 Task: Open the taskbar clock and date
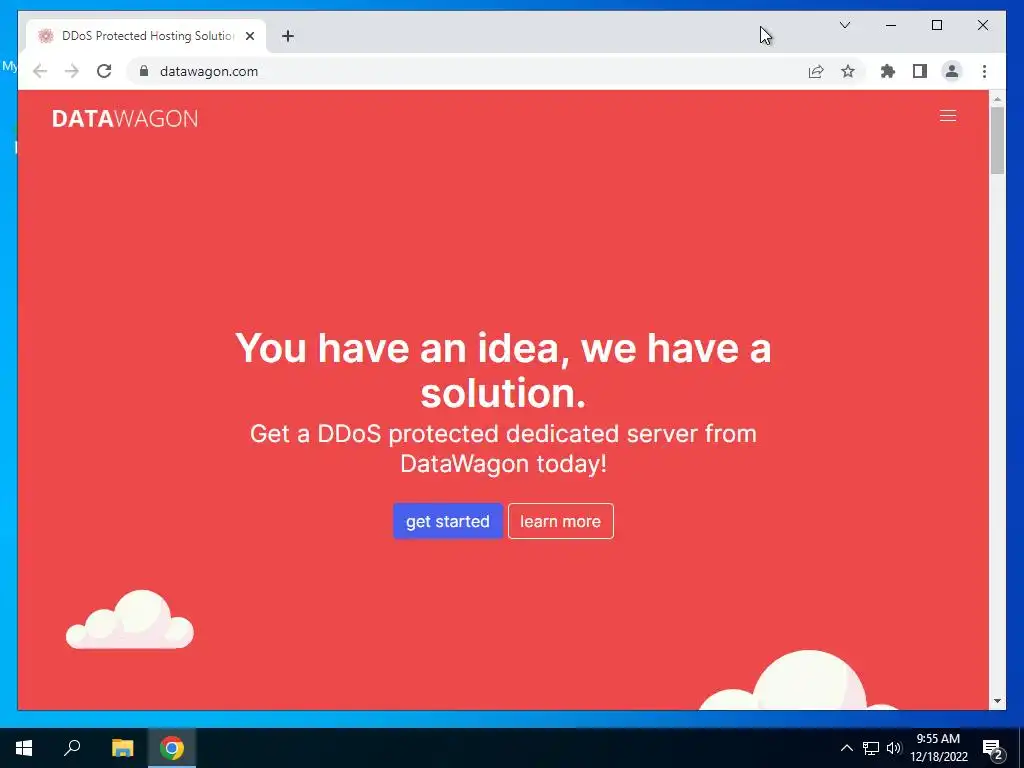938,748
